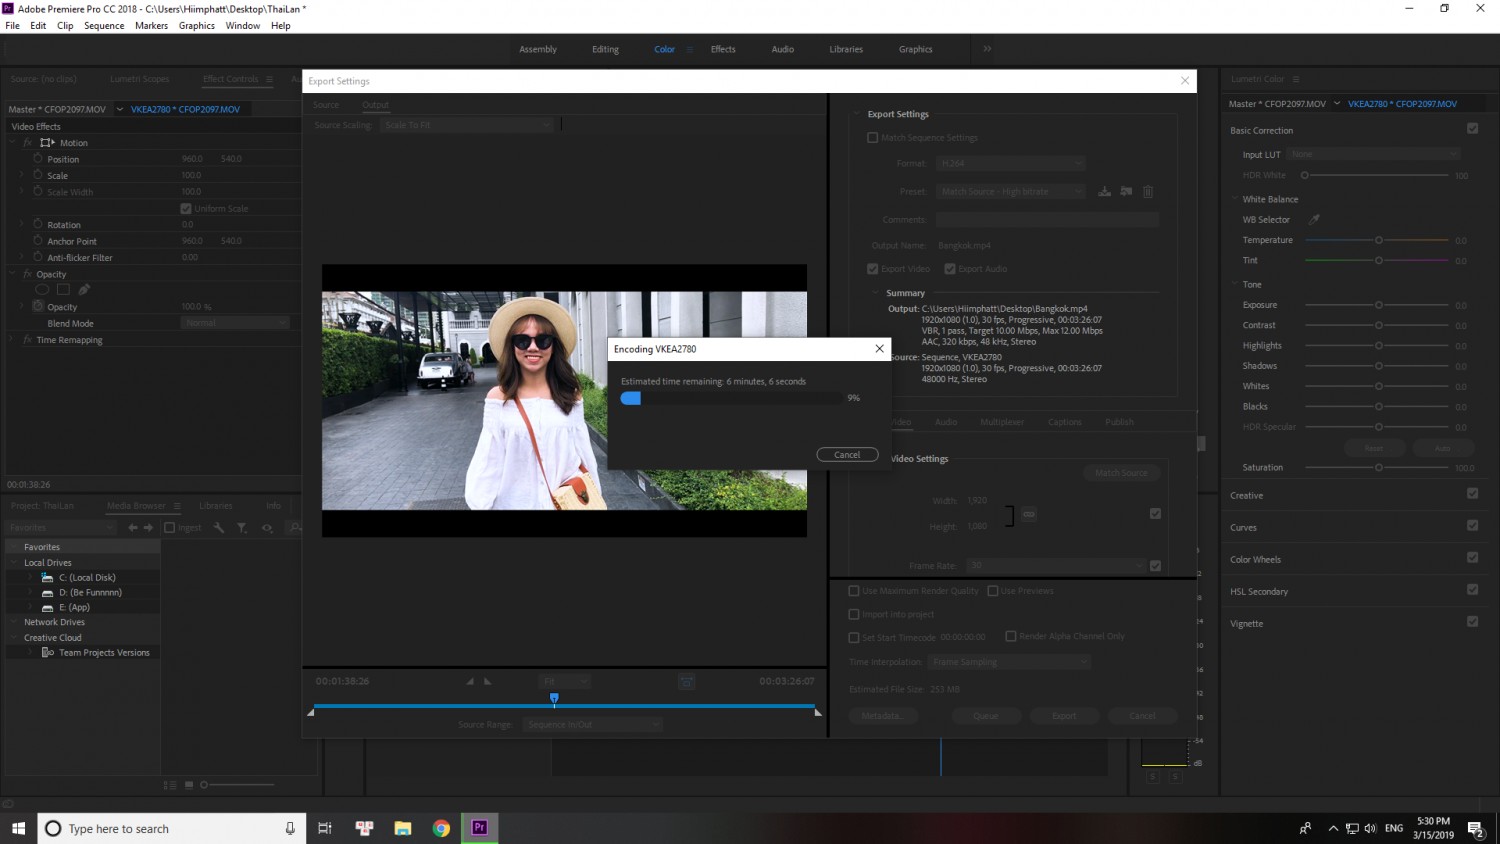1500x844 pixels.
Task: Toggle Match Sequence Settings checkbox
Action: coord(872,138)
